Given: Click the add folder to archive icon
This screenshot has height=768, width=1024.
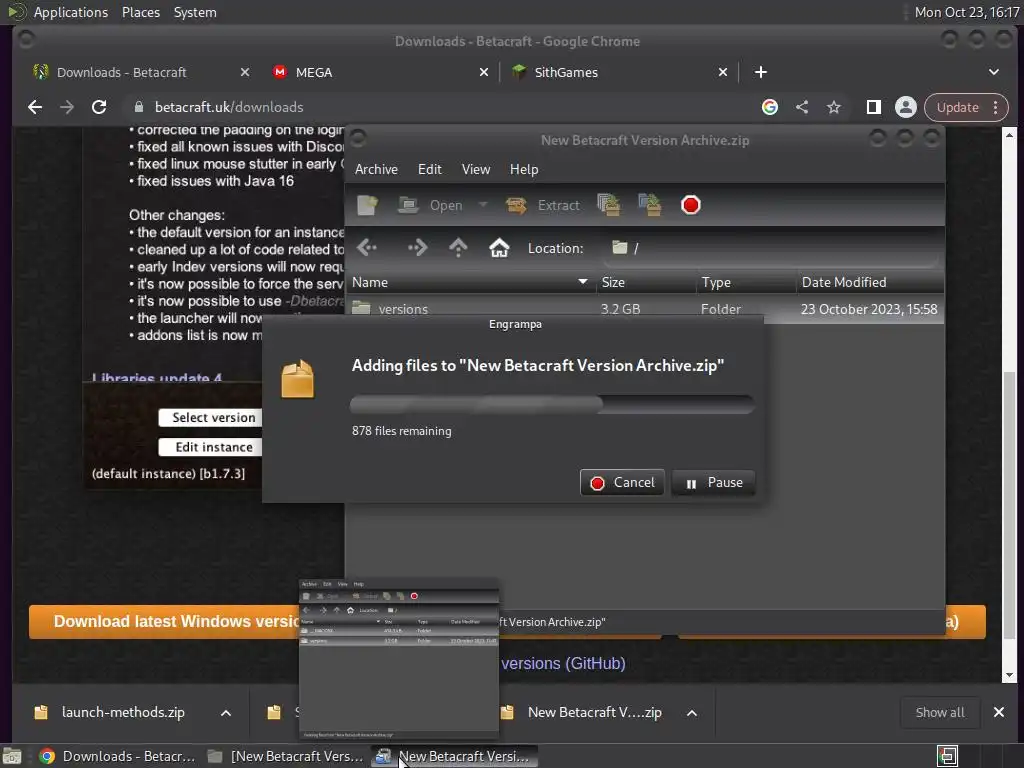Looking at the screenshot, I should tap(650, 205).
